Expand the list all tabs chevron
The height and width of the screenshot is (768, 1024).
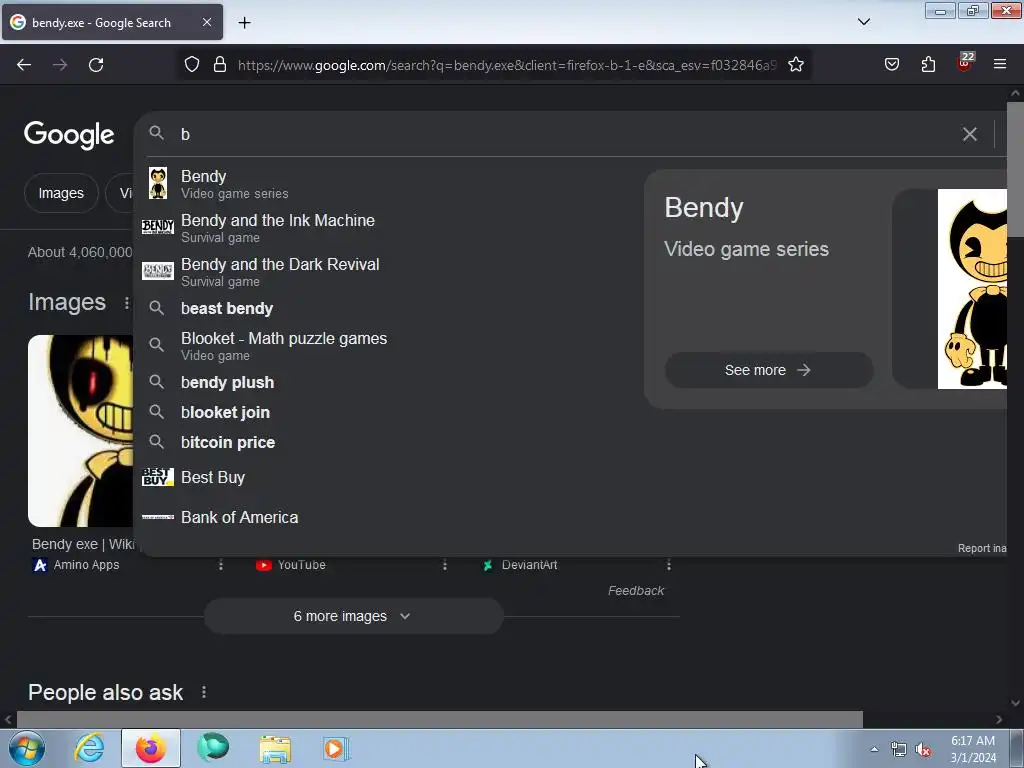coord(863,22)
